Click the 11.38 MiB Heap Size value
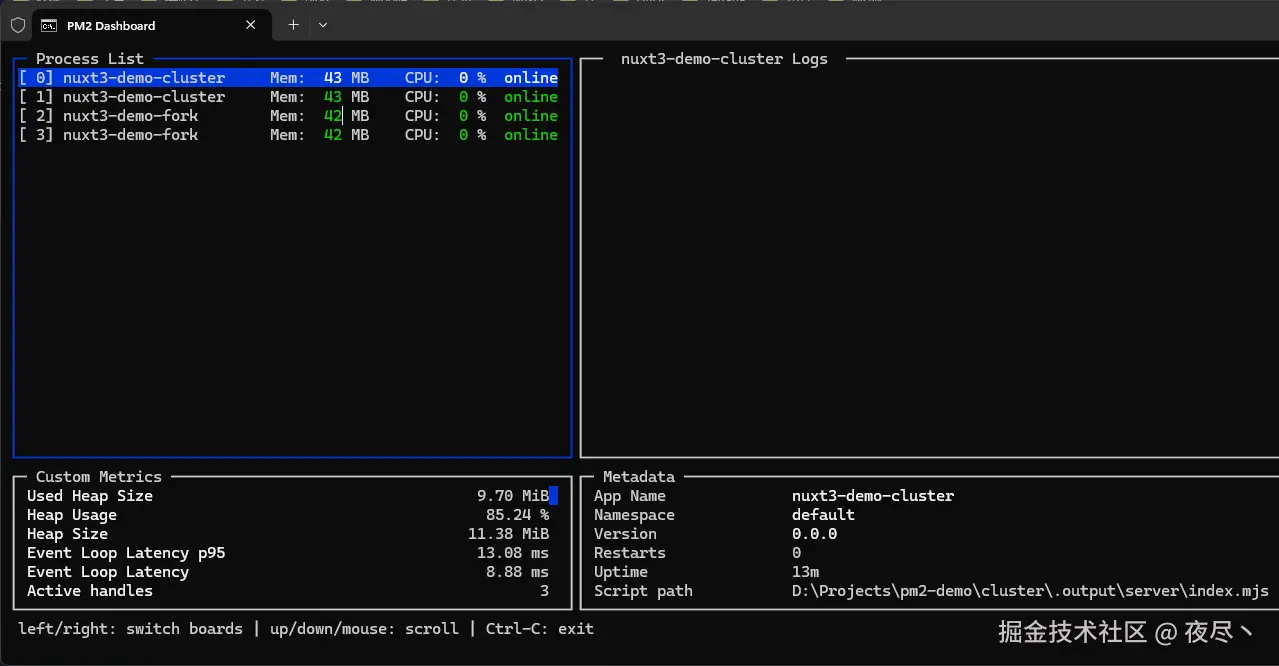The width and height of the screenshot is (1279, 666). (x=508, y=534)
